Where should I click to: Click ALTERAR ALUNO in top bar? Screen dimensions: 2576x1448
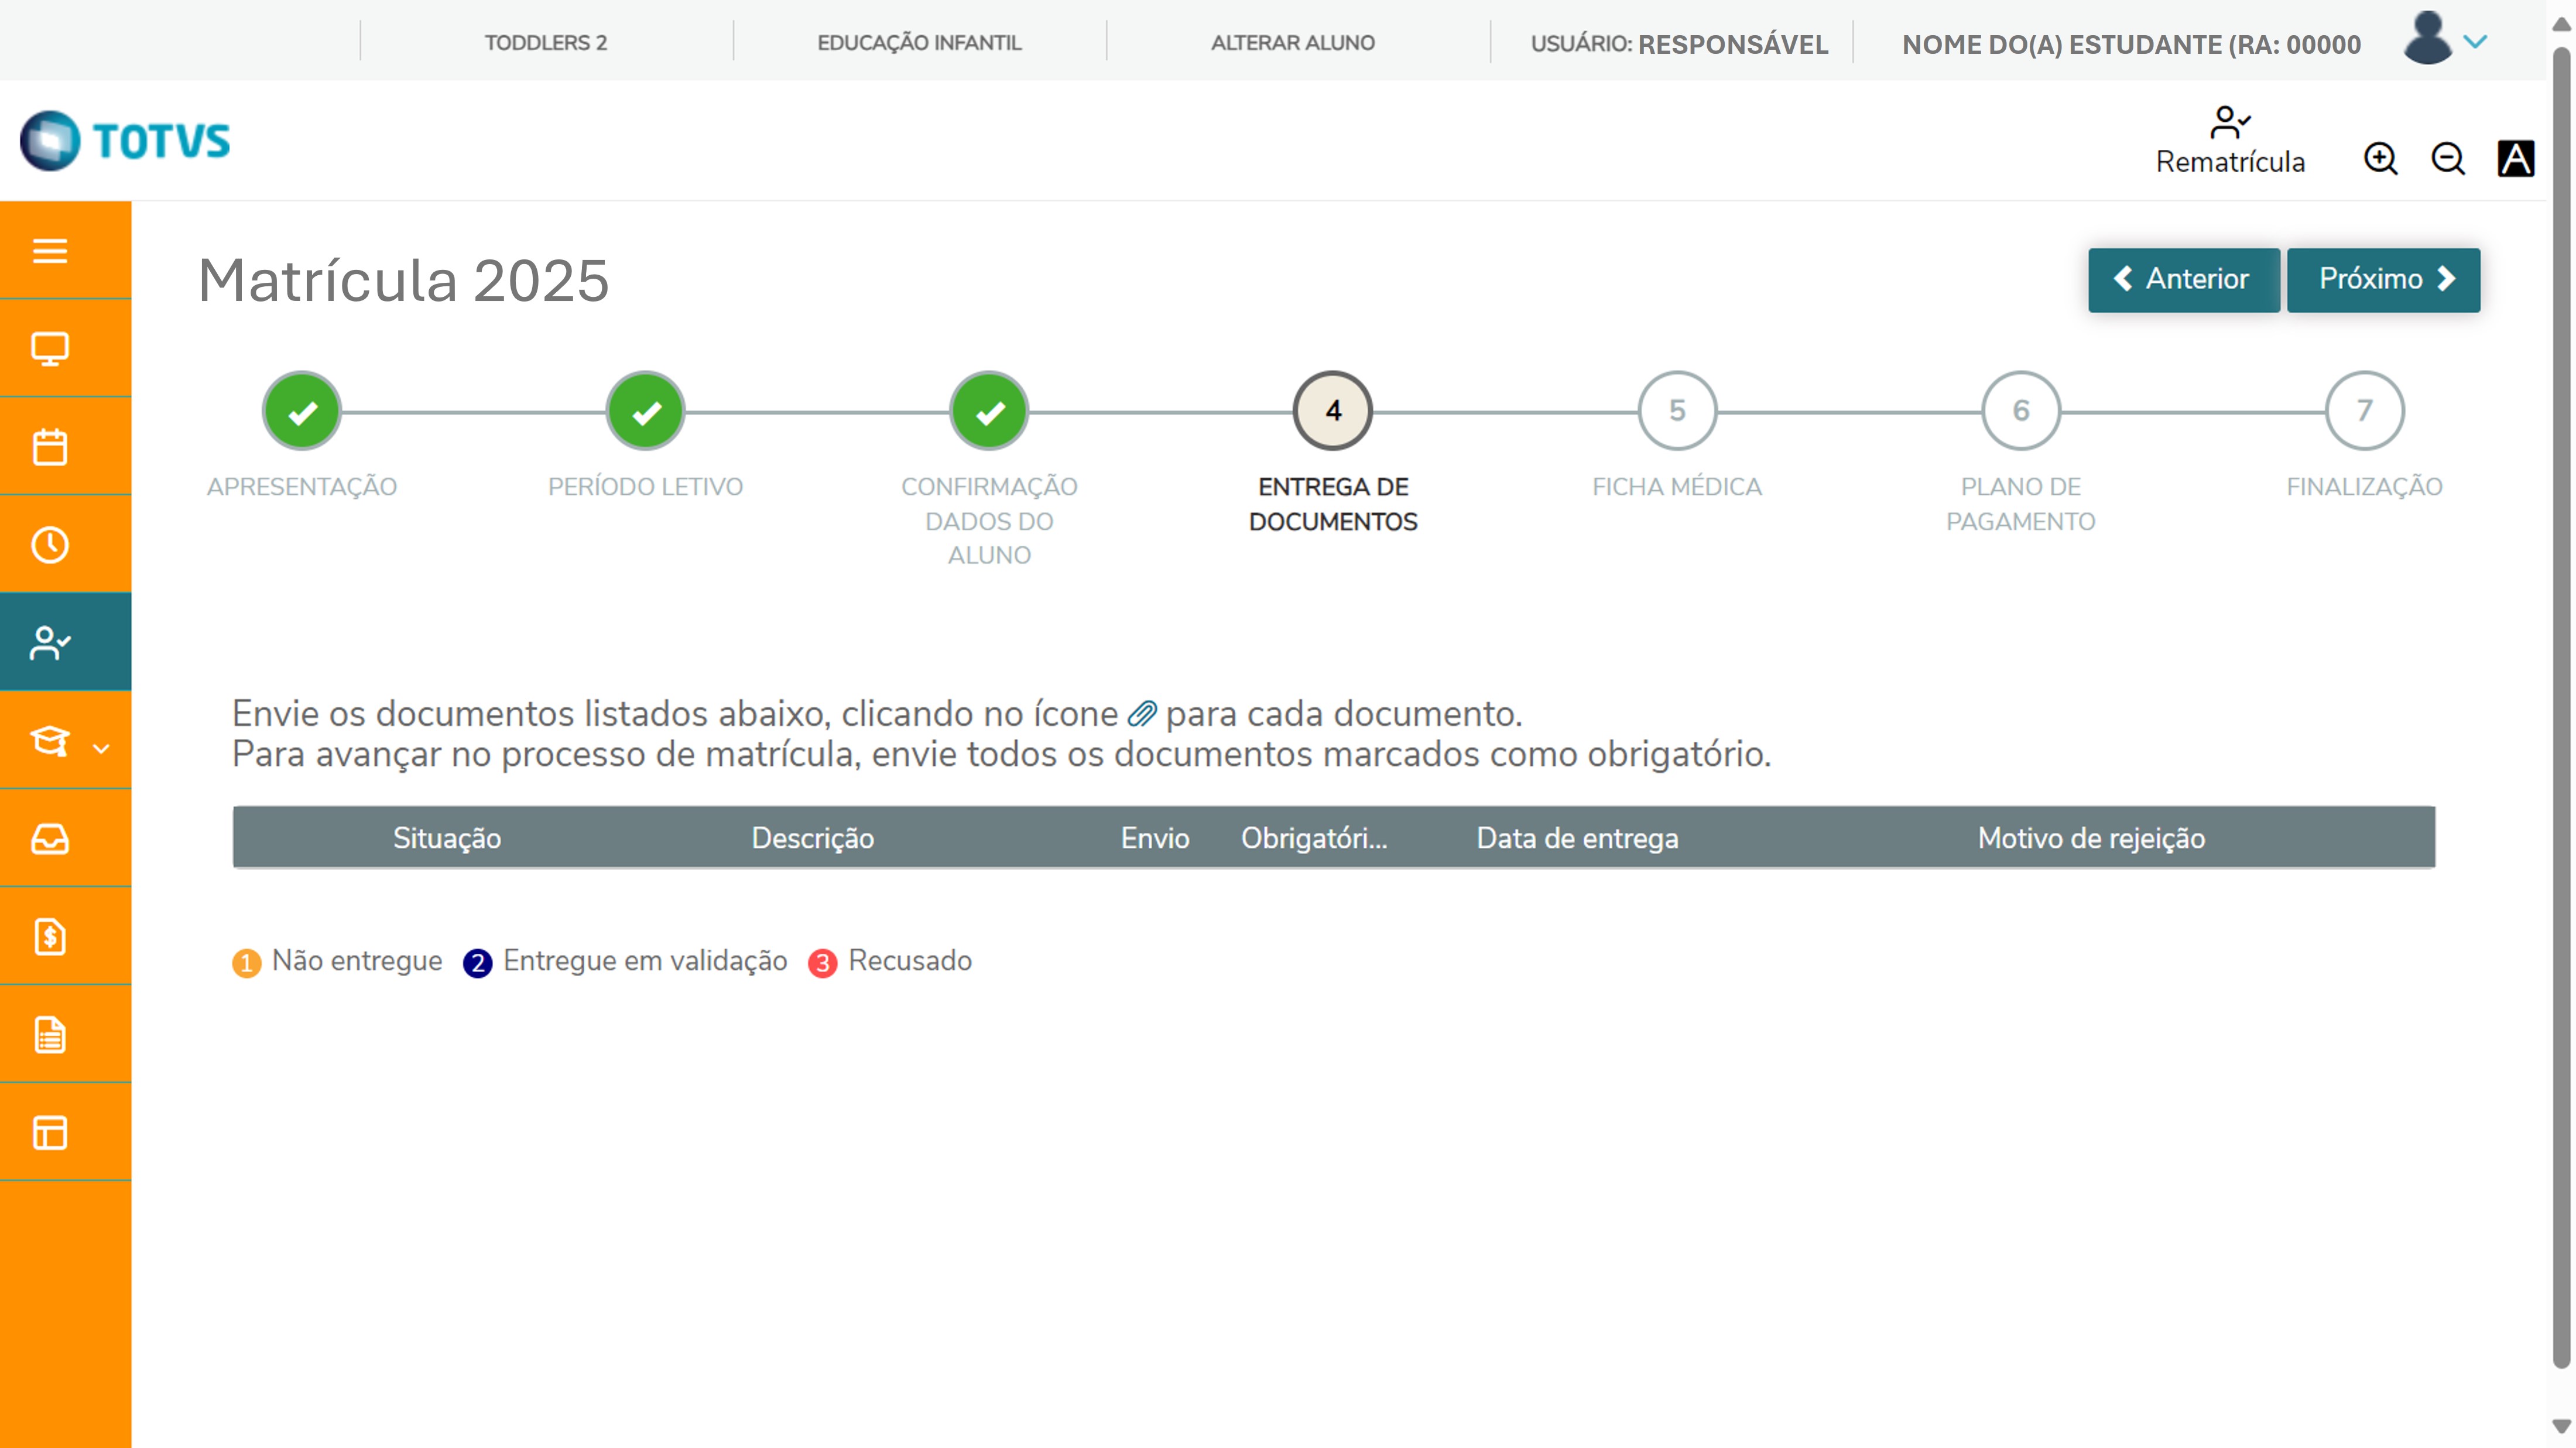click(x=1292, y=43)
